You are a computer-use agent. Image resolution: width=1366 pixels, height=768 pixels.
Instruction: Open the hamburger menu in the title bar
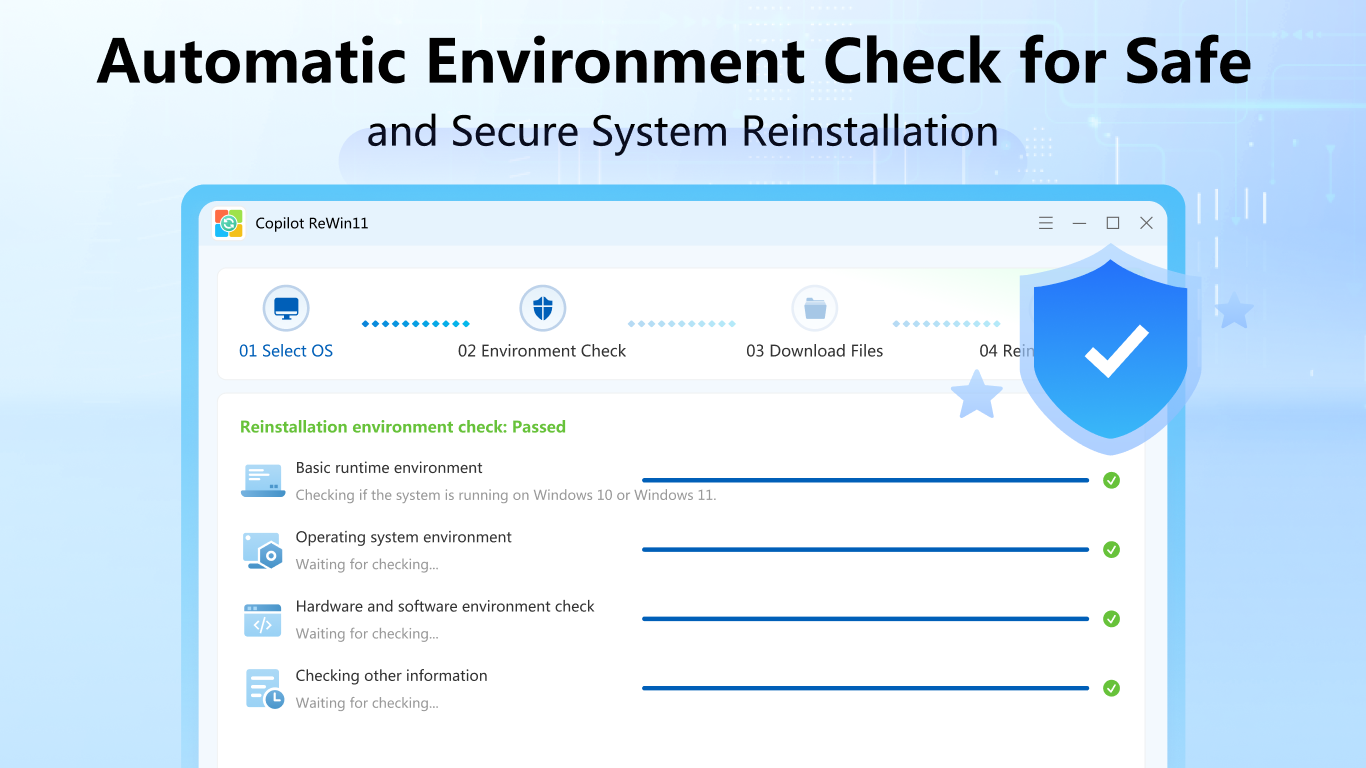pos(1046,222)
